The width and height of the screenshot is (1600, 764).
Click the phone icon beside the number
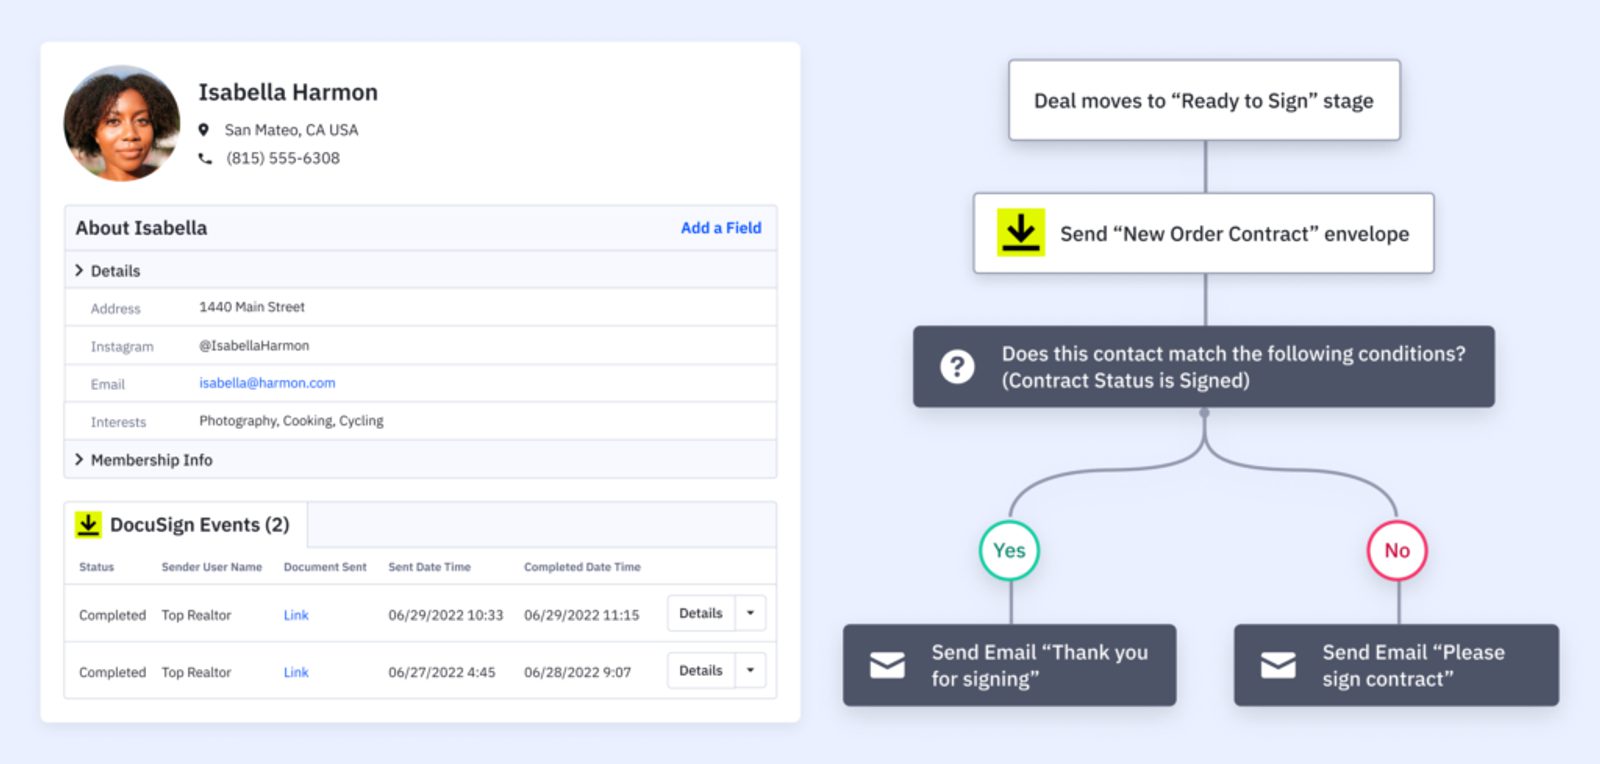click(205, 158)
